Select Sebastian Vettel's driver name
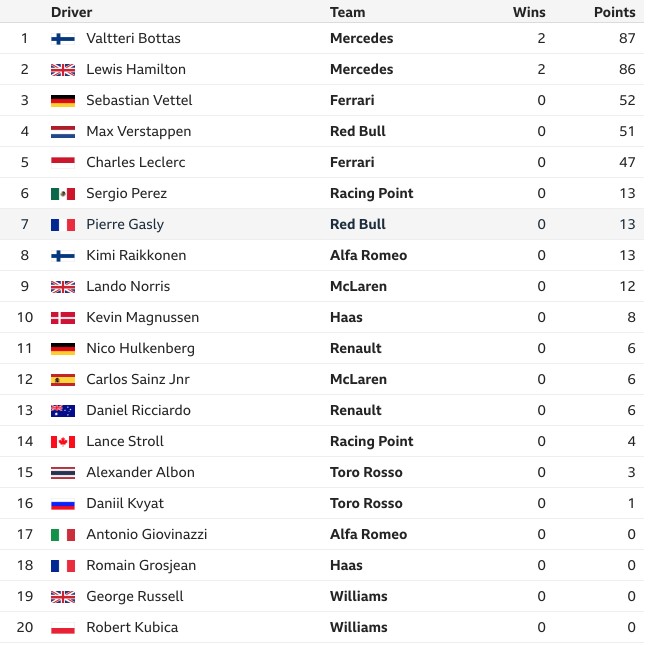Image resolution: width=652 pixels, height=645 pixels. pos(139,100)
